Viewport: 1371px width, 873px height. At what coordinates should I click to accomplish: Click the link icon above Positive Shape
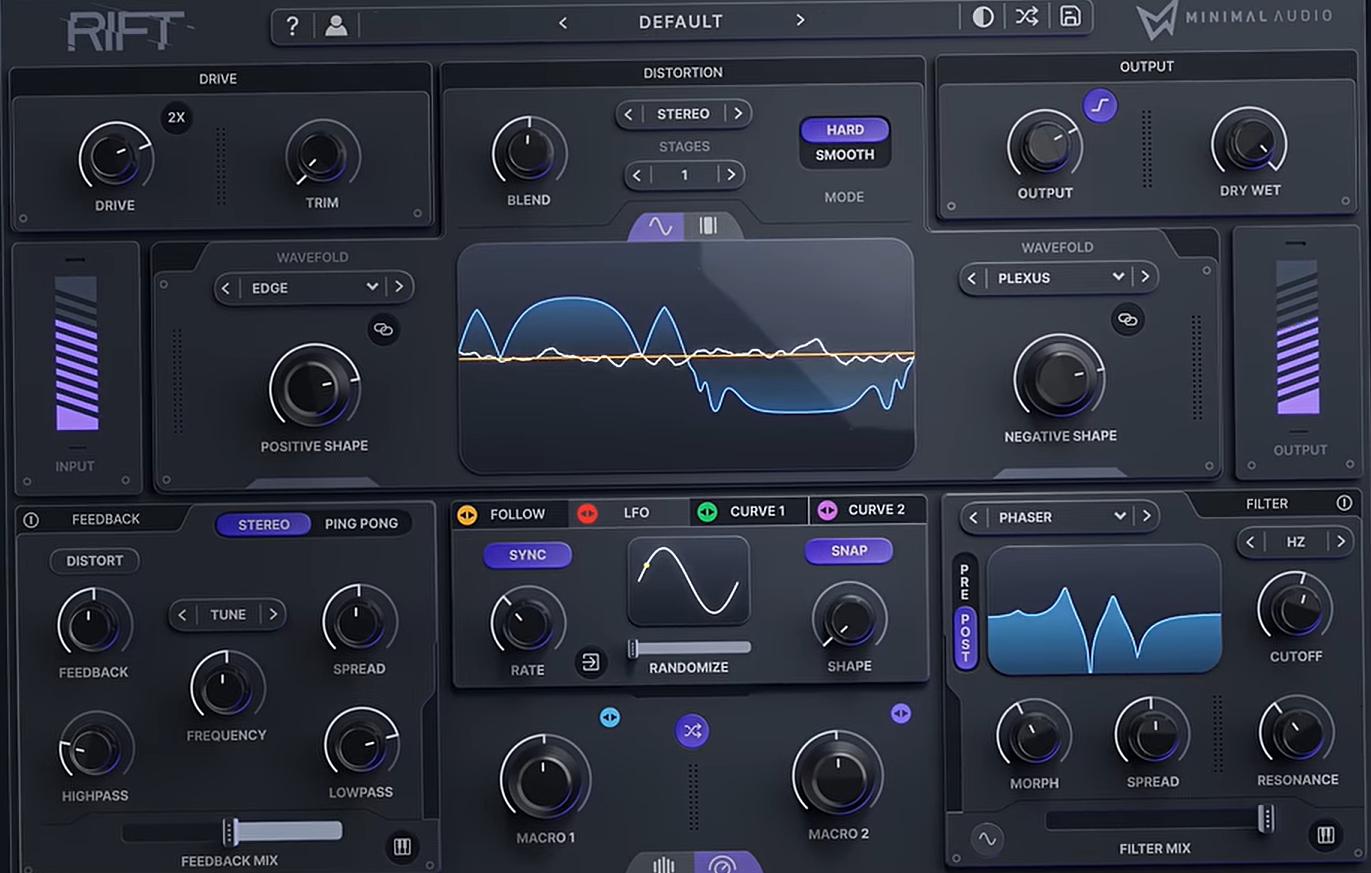[383, 329]
